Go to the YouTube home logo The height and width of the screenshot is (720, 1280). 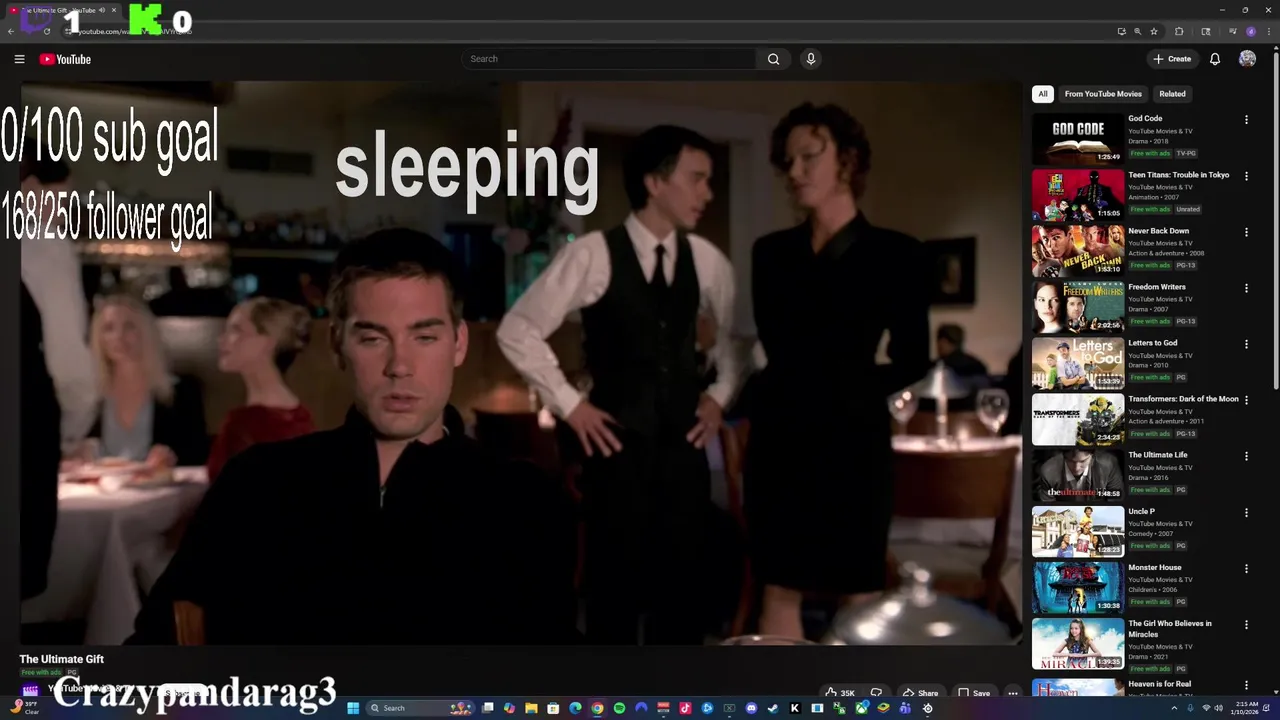65,59
